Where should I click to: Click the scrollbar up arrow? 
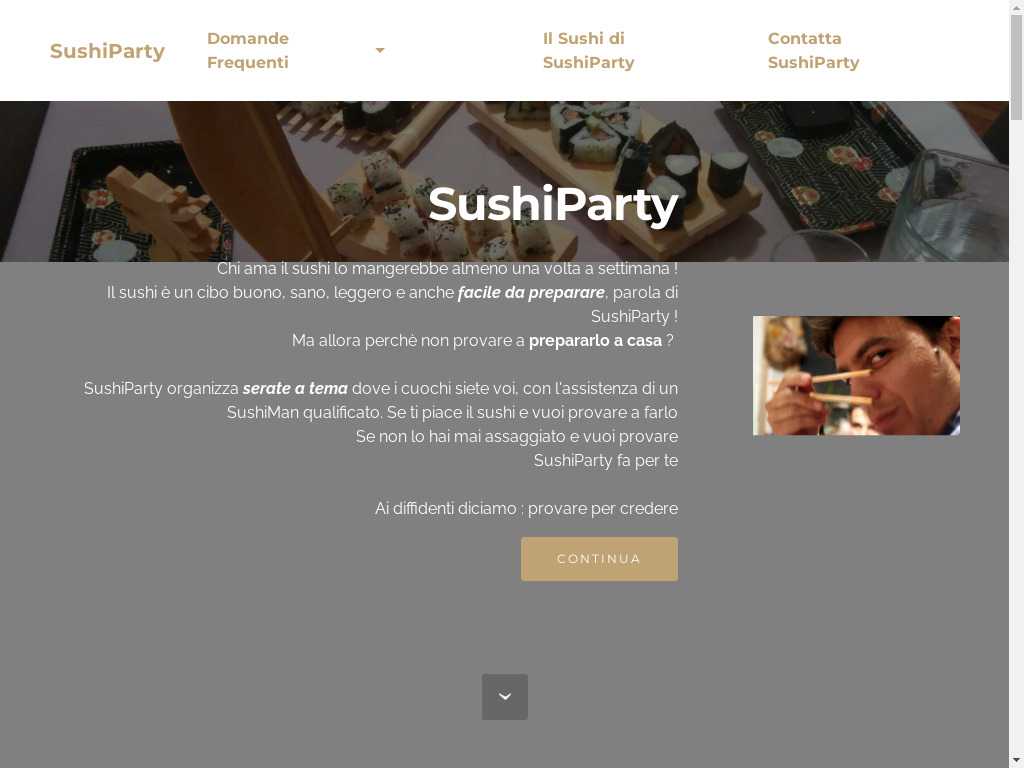(1016, 6)
